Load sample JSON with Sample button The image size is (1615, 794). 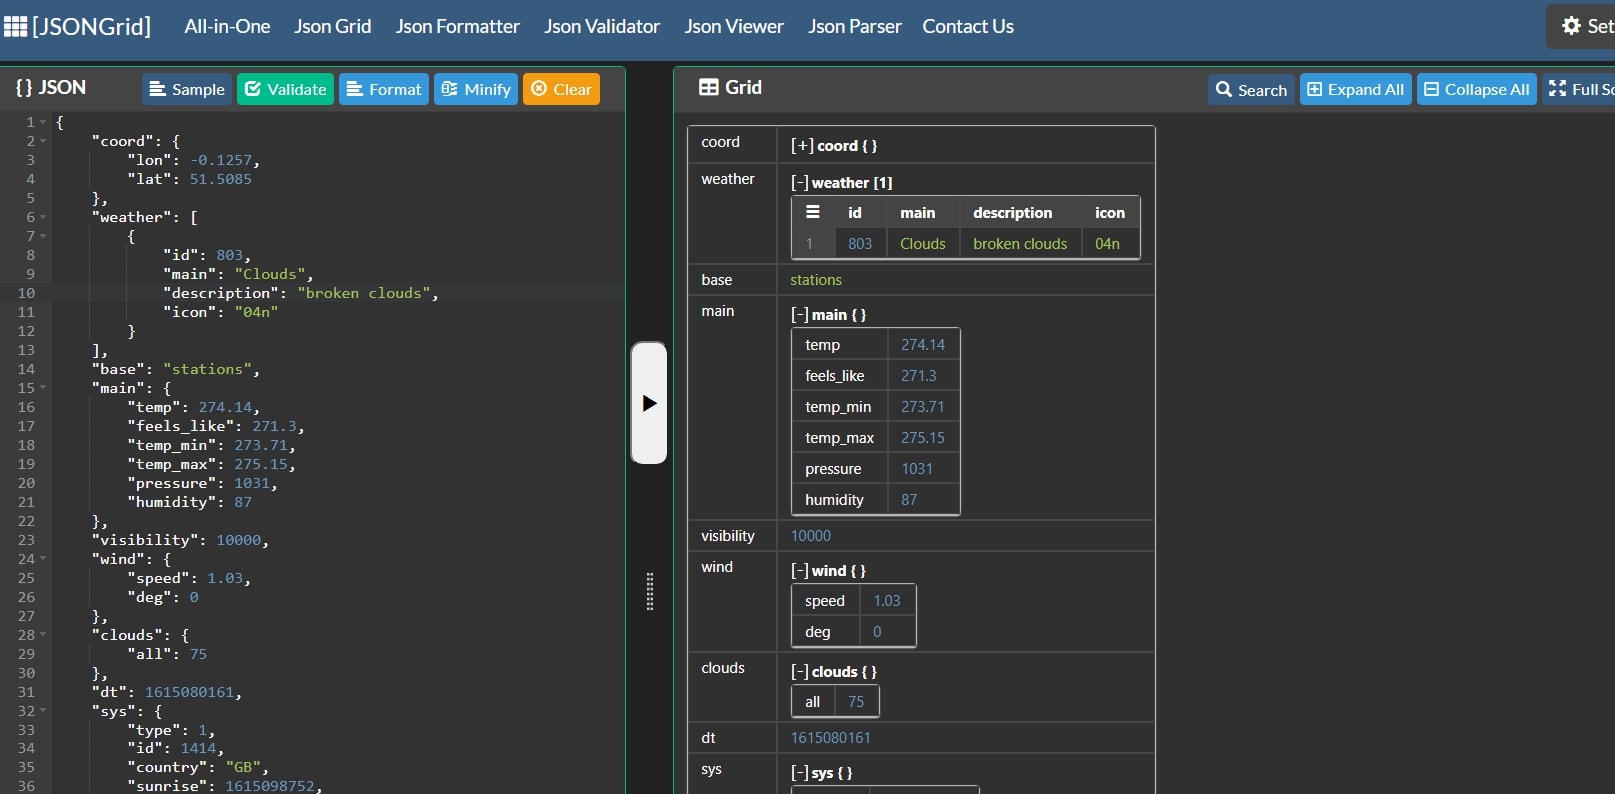187,89
